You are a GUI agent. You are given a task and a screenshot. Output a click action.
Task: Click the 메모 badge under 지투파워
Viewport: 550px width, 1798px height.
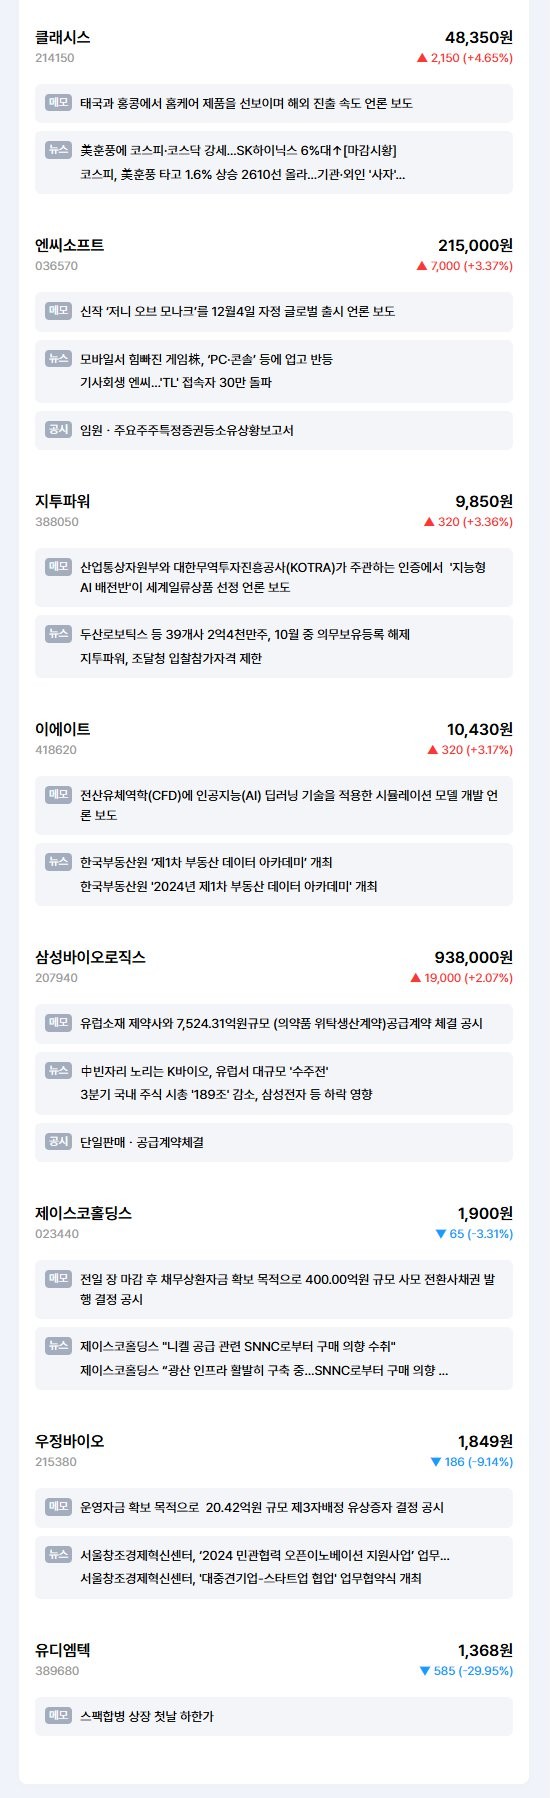pyautogui.click(x=58, y=566)
